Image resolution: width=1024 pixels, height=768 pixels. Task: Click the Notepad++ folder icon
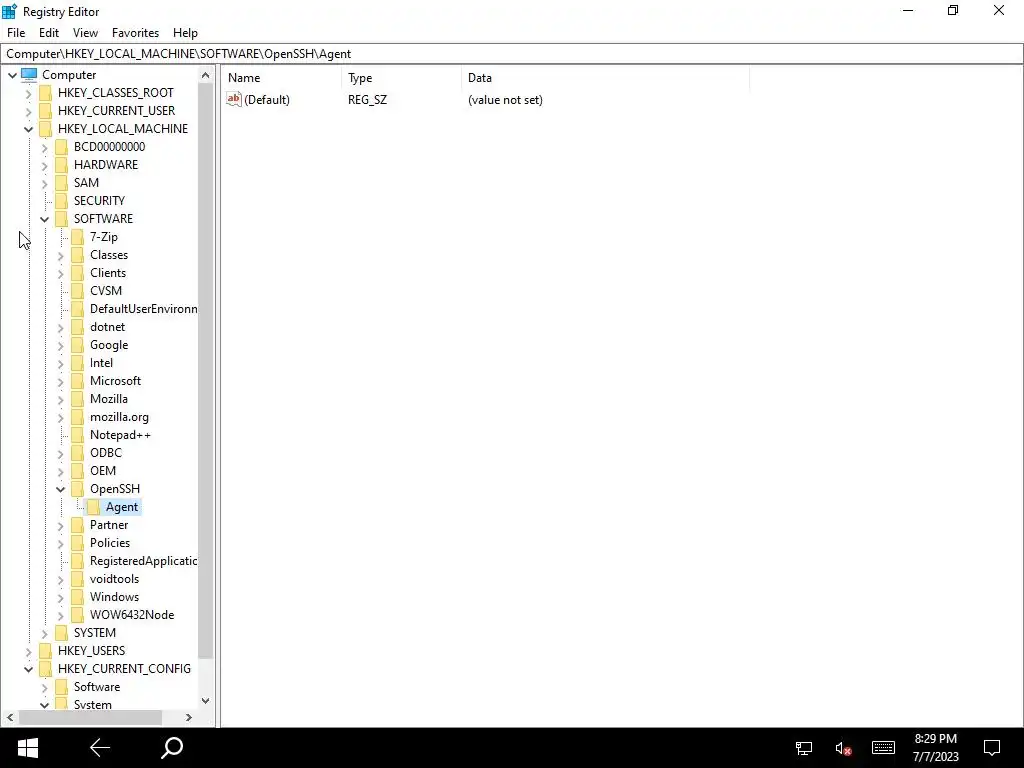78,434
